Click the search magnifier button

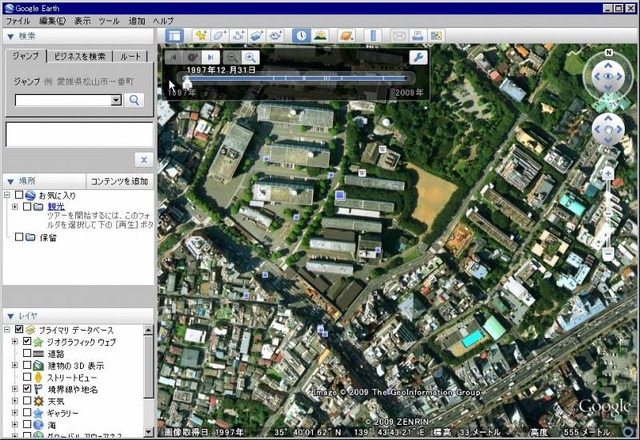coord(134,100)
